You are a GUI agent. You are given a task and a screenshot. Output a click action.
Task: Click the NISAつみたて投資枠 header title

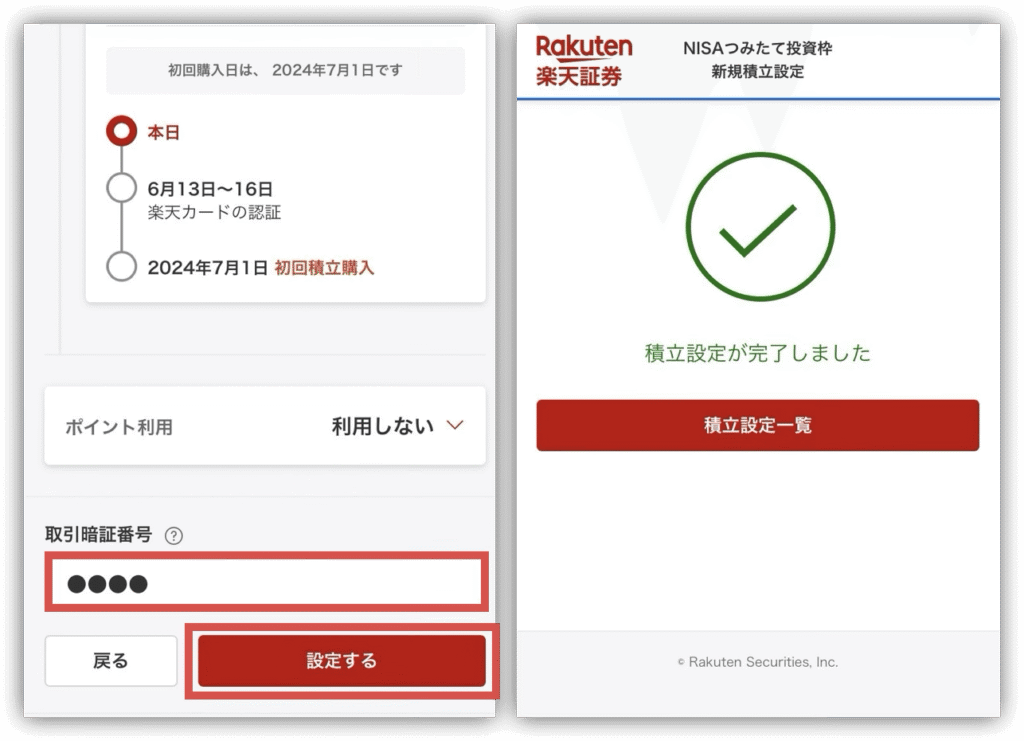[758, 48]
